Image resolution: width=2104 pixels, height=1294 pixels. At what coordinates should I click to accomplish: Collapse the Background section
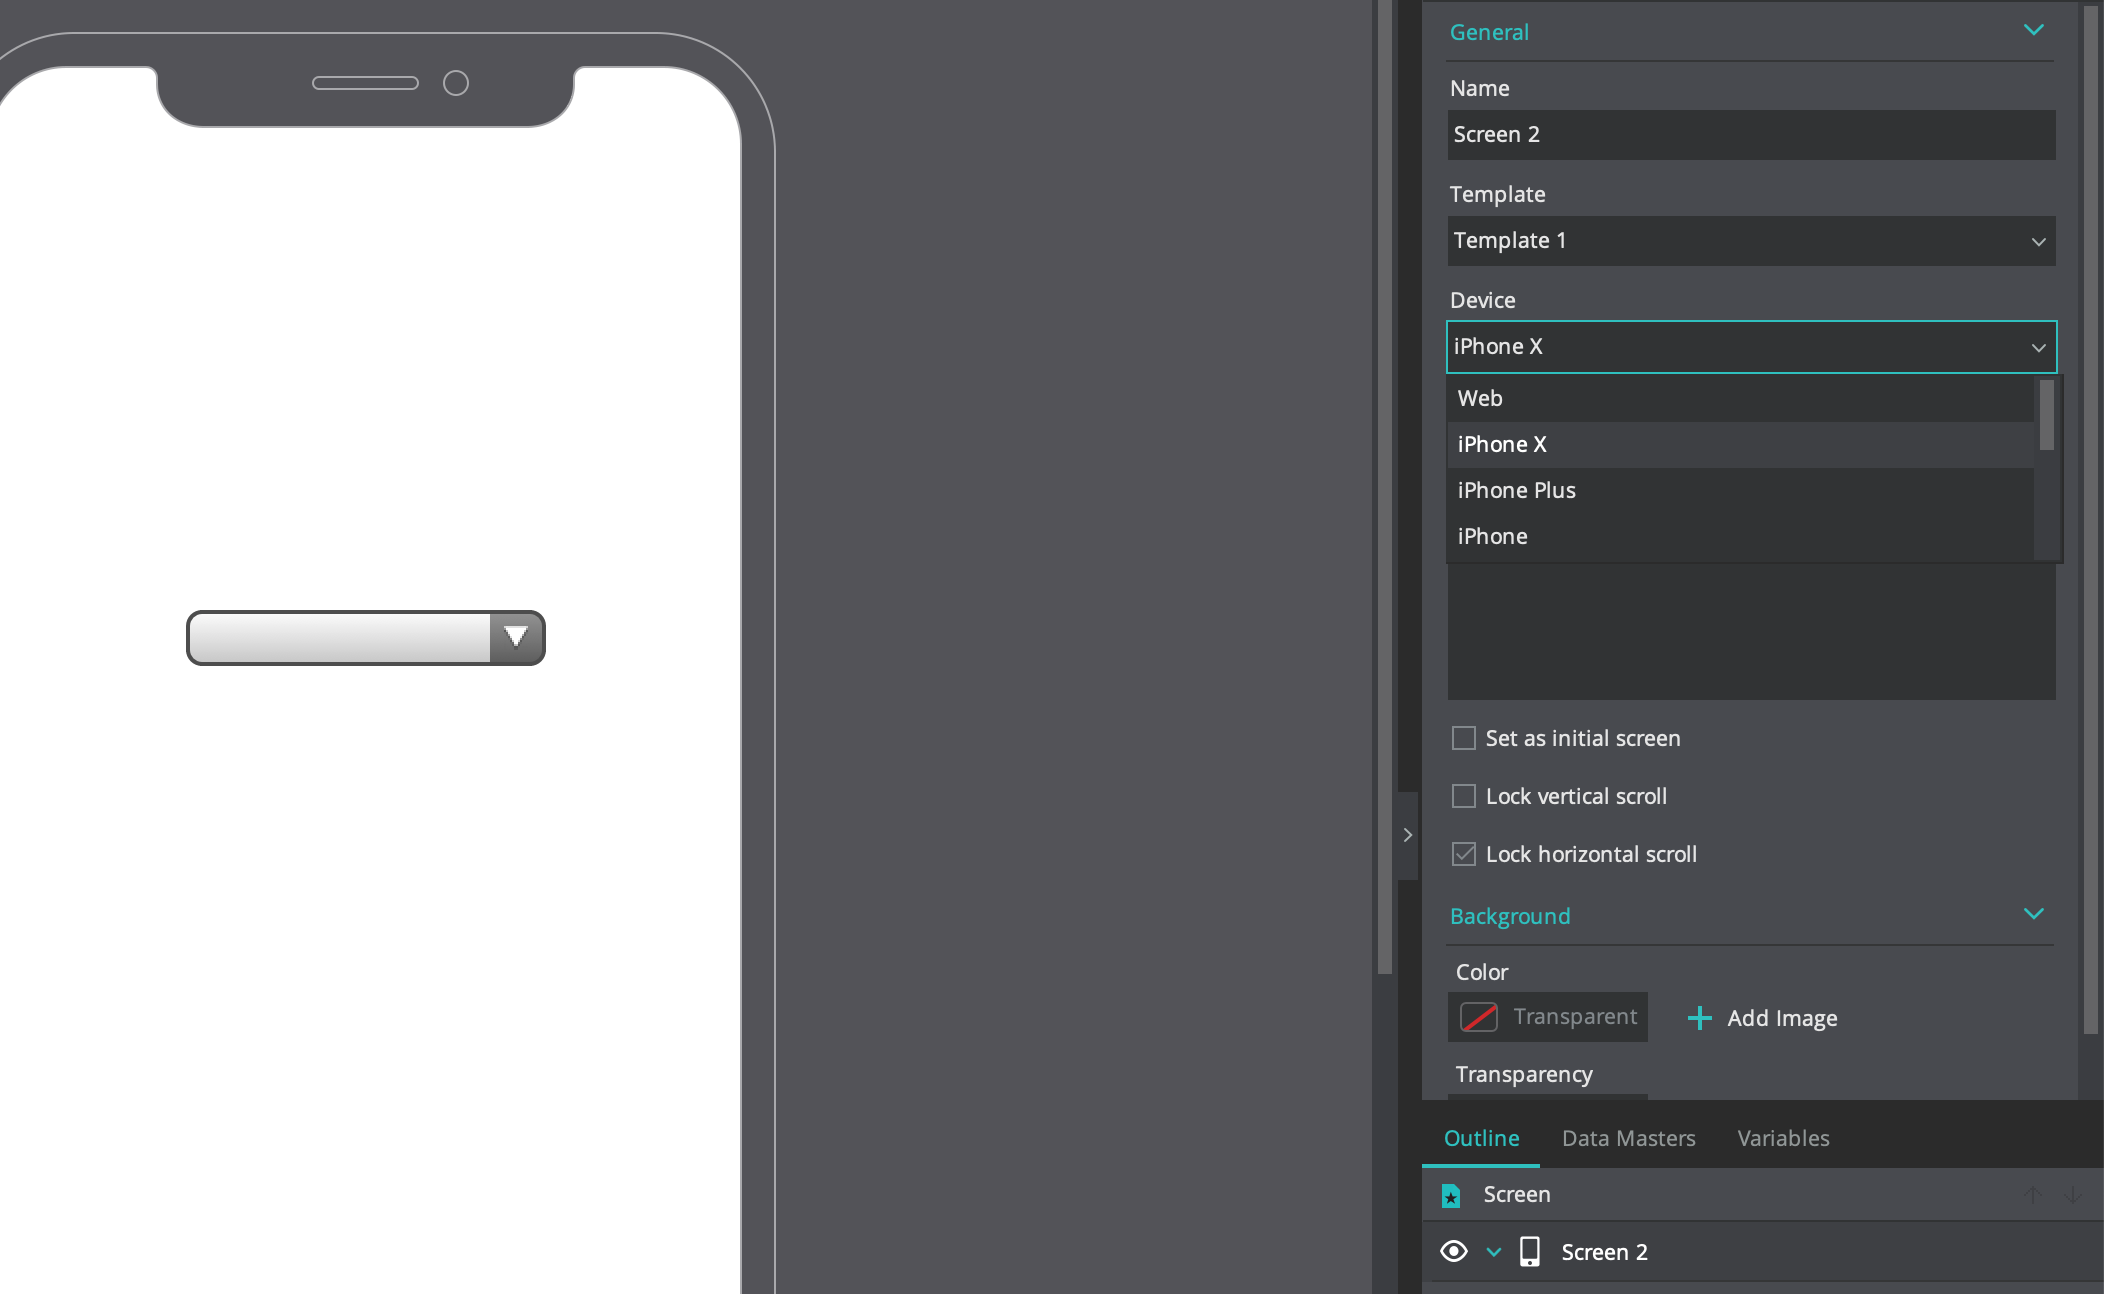[x=2034, y=913]
